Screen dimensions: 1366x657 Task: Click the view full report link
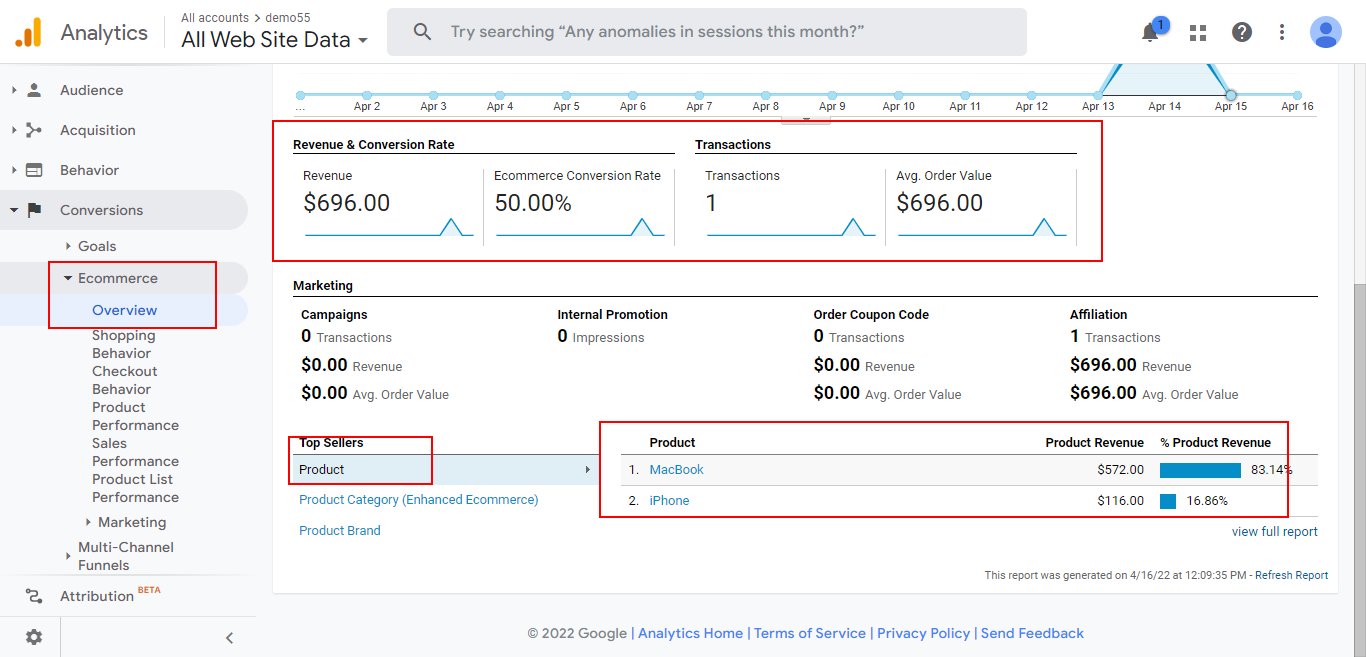1274,531
